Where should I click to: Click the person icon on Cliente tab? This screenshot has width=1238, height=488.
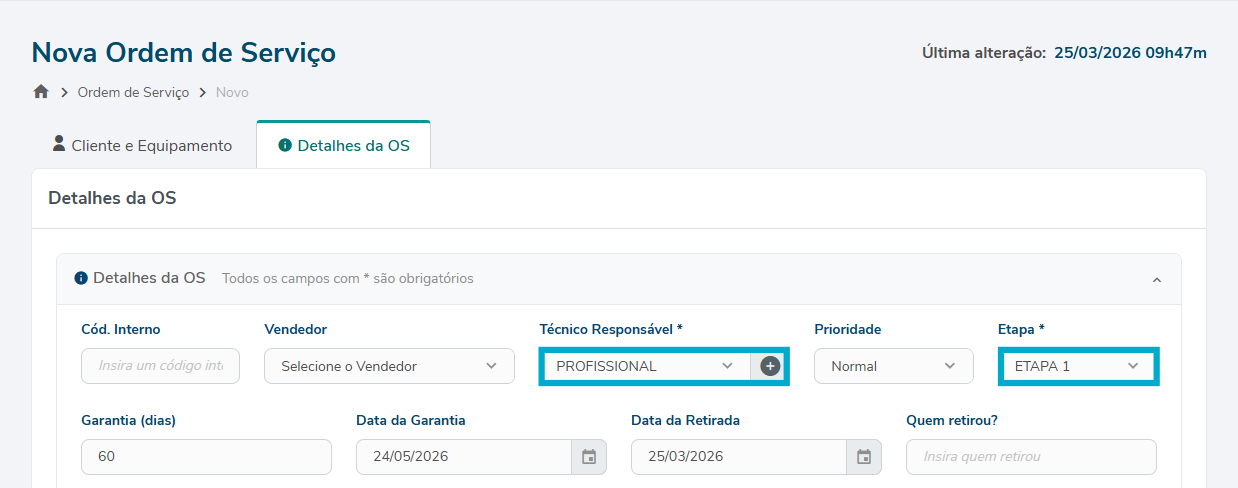tap(59, 144)
